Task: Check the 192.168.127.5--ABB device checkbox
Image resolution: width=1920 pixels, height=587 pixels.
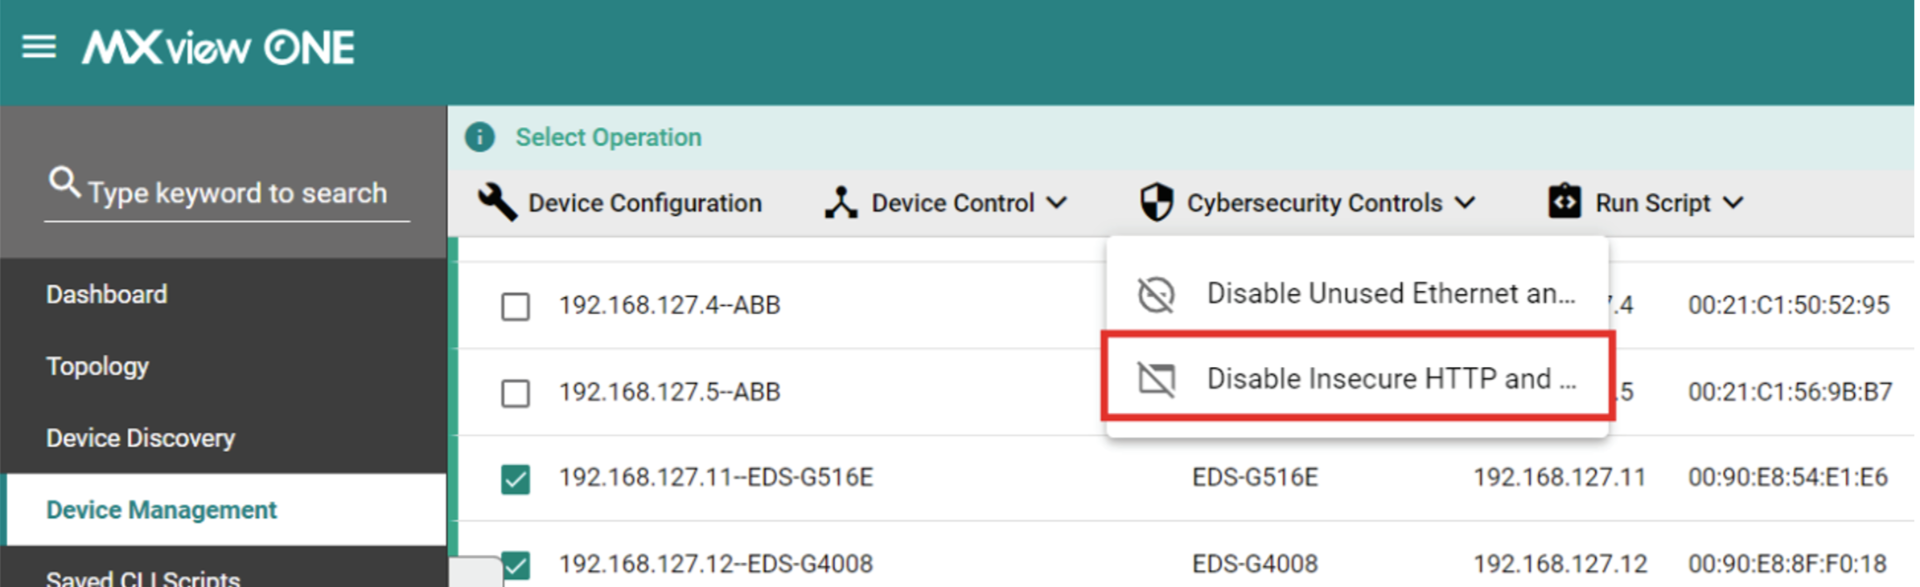Action: coord(515,393)
